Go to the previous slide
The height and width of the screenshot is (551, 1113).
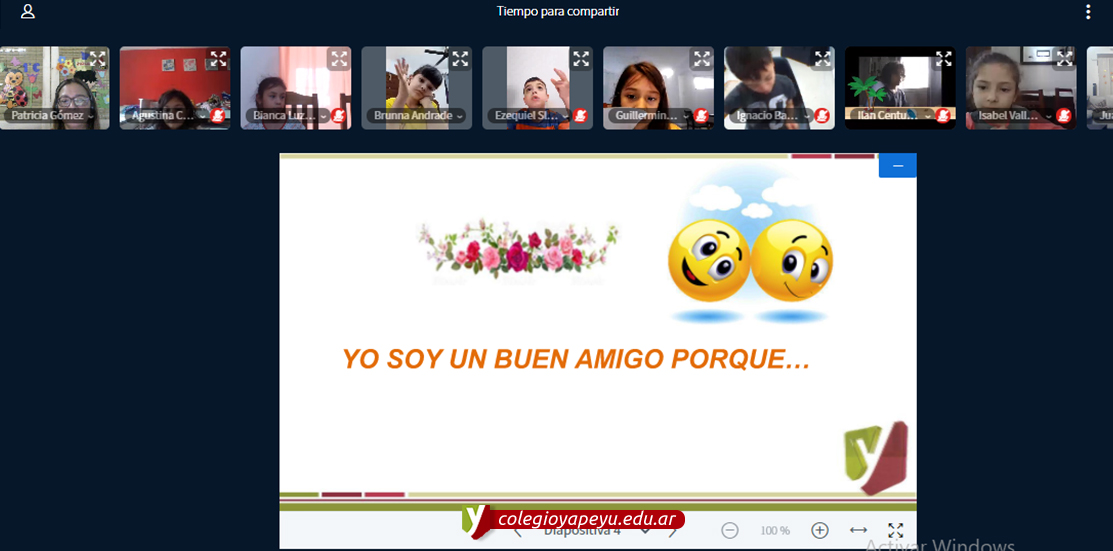pos(518,532)
